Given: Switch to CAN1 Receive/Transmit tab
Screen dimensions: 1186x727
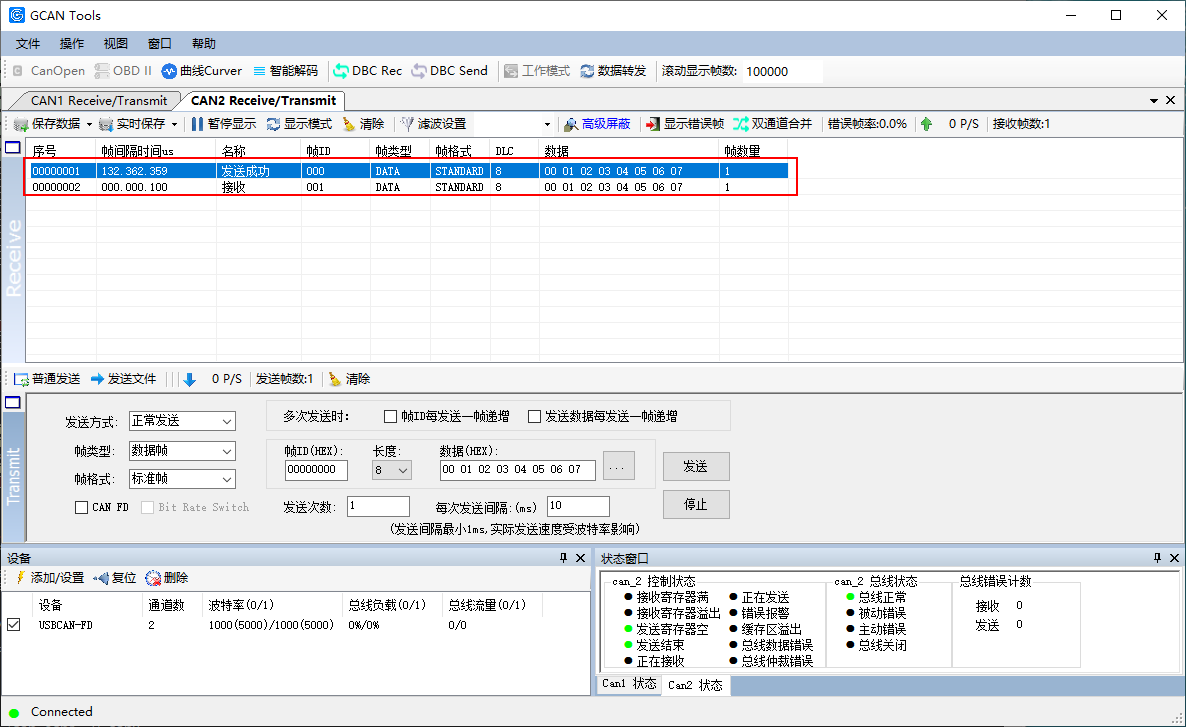Looking at the screenshot, I should tap(98, 101).
